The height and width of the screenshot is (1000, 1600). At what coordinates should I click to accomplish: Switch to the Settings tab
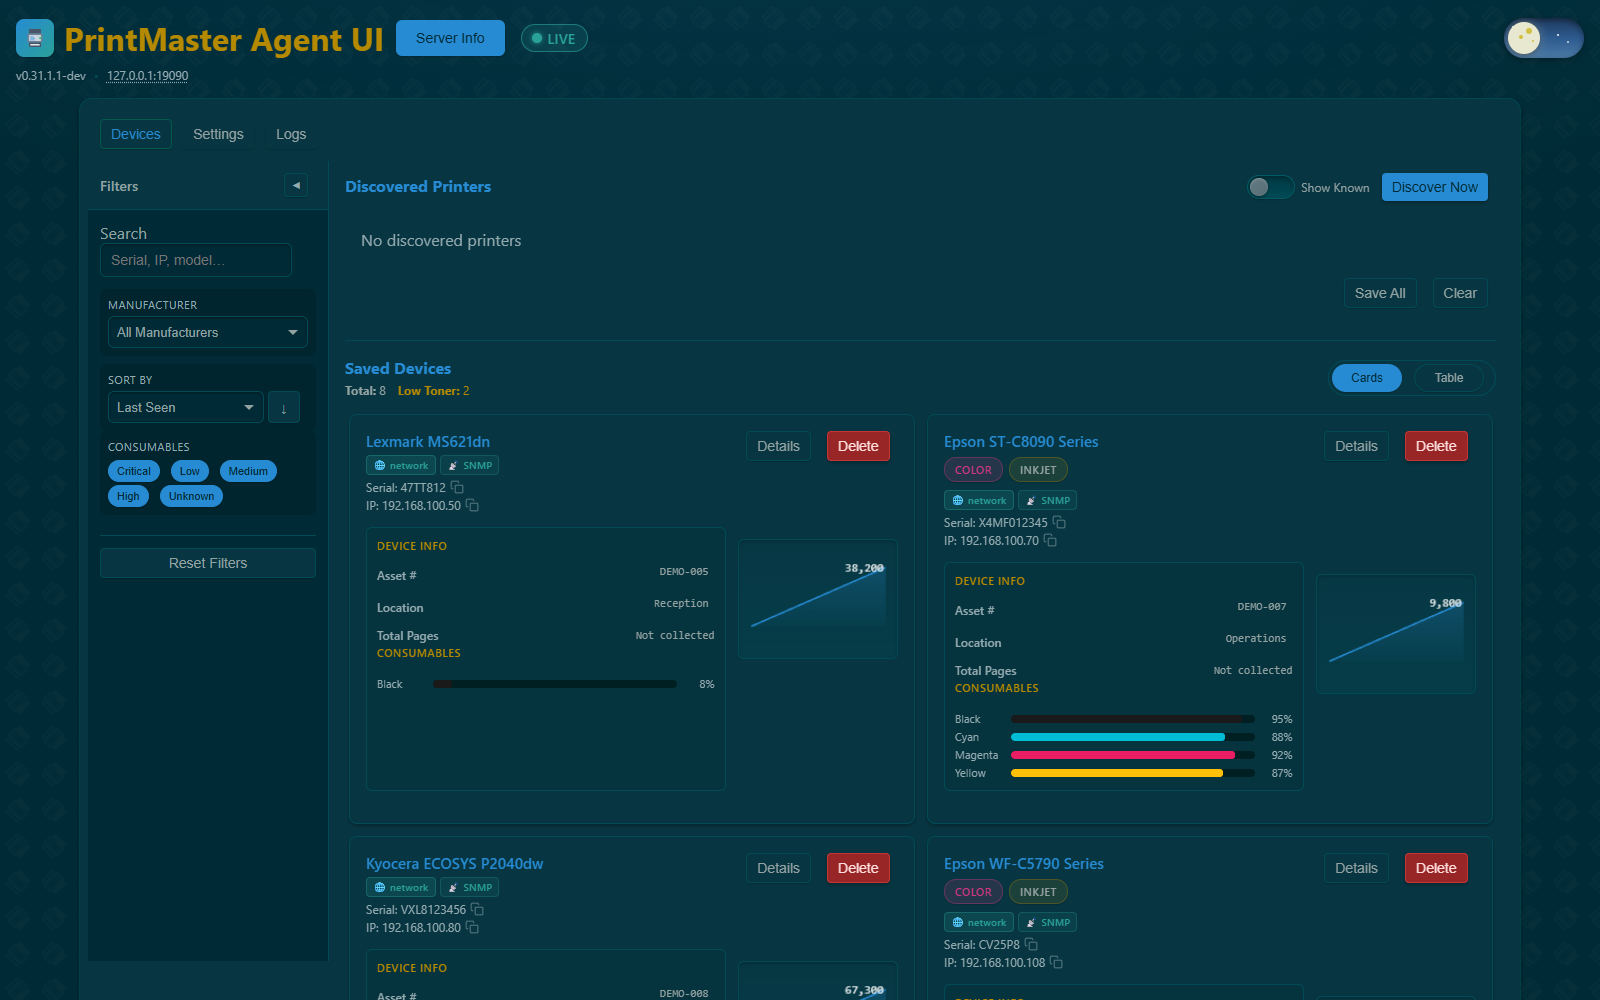(218, 134)
